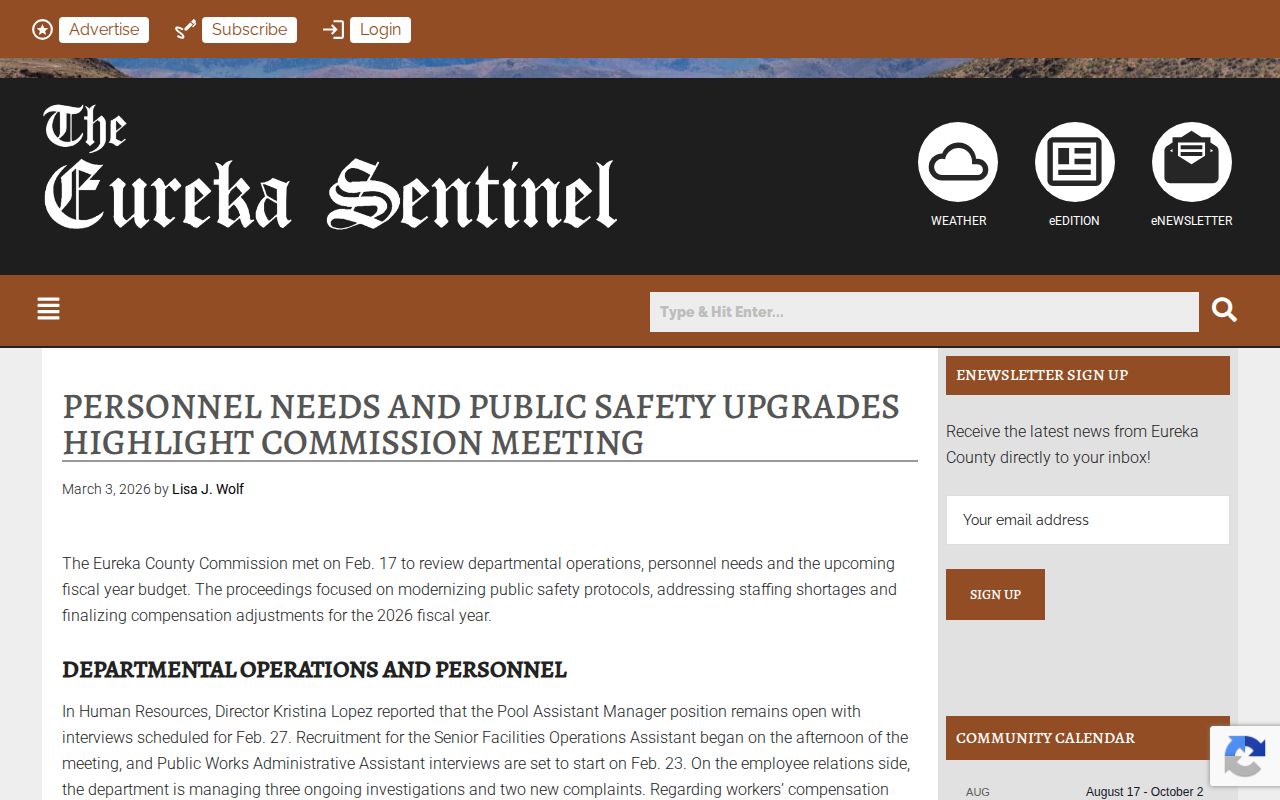Click the pen icon beside Subscribe
The width and height of the screenshot is (1280, 800).
tap(185, 30)
